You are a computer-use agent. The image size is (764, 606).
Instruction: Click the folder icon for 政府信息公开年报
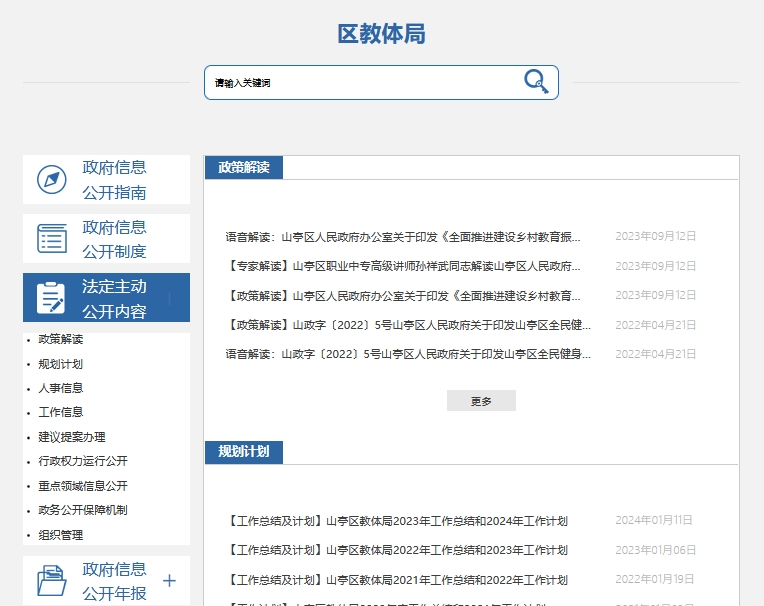(x=51, y=581)
